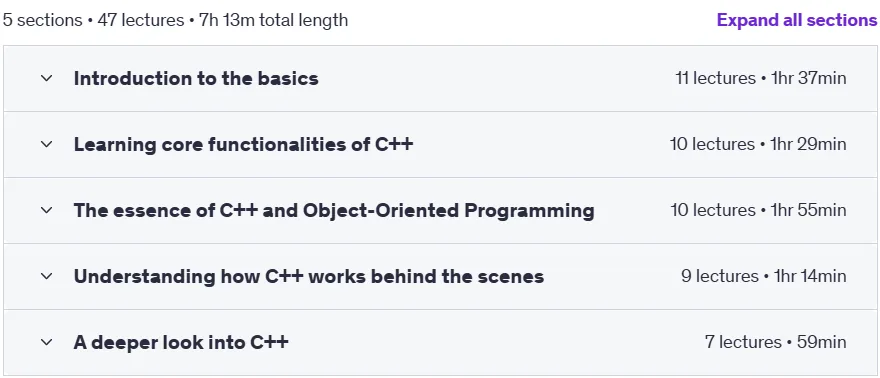Open A deeper look into C++ title
This screenshot has height=378, width=880.
(x=181, y=342)
